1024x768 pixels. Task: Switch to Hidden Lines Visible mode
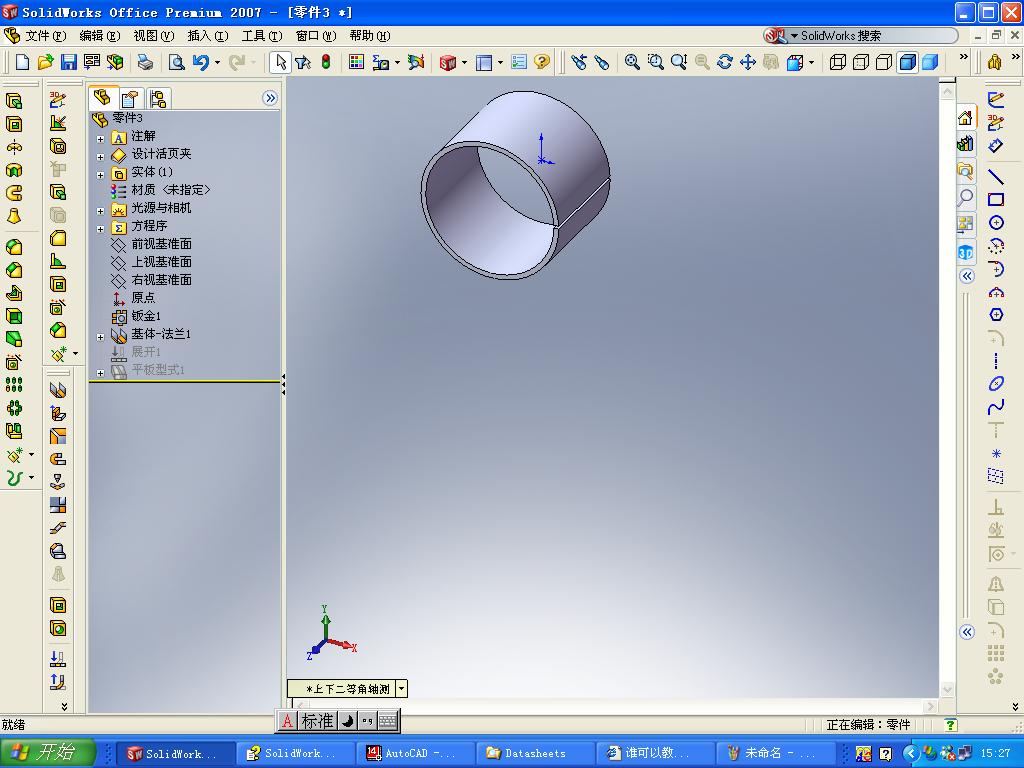tap(861, 62)
